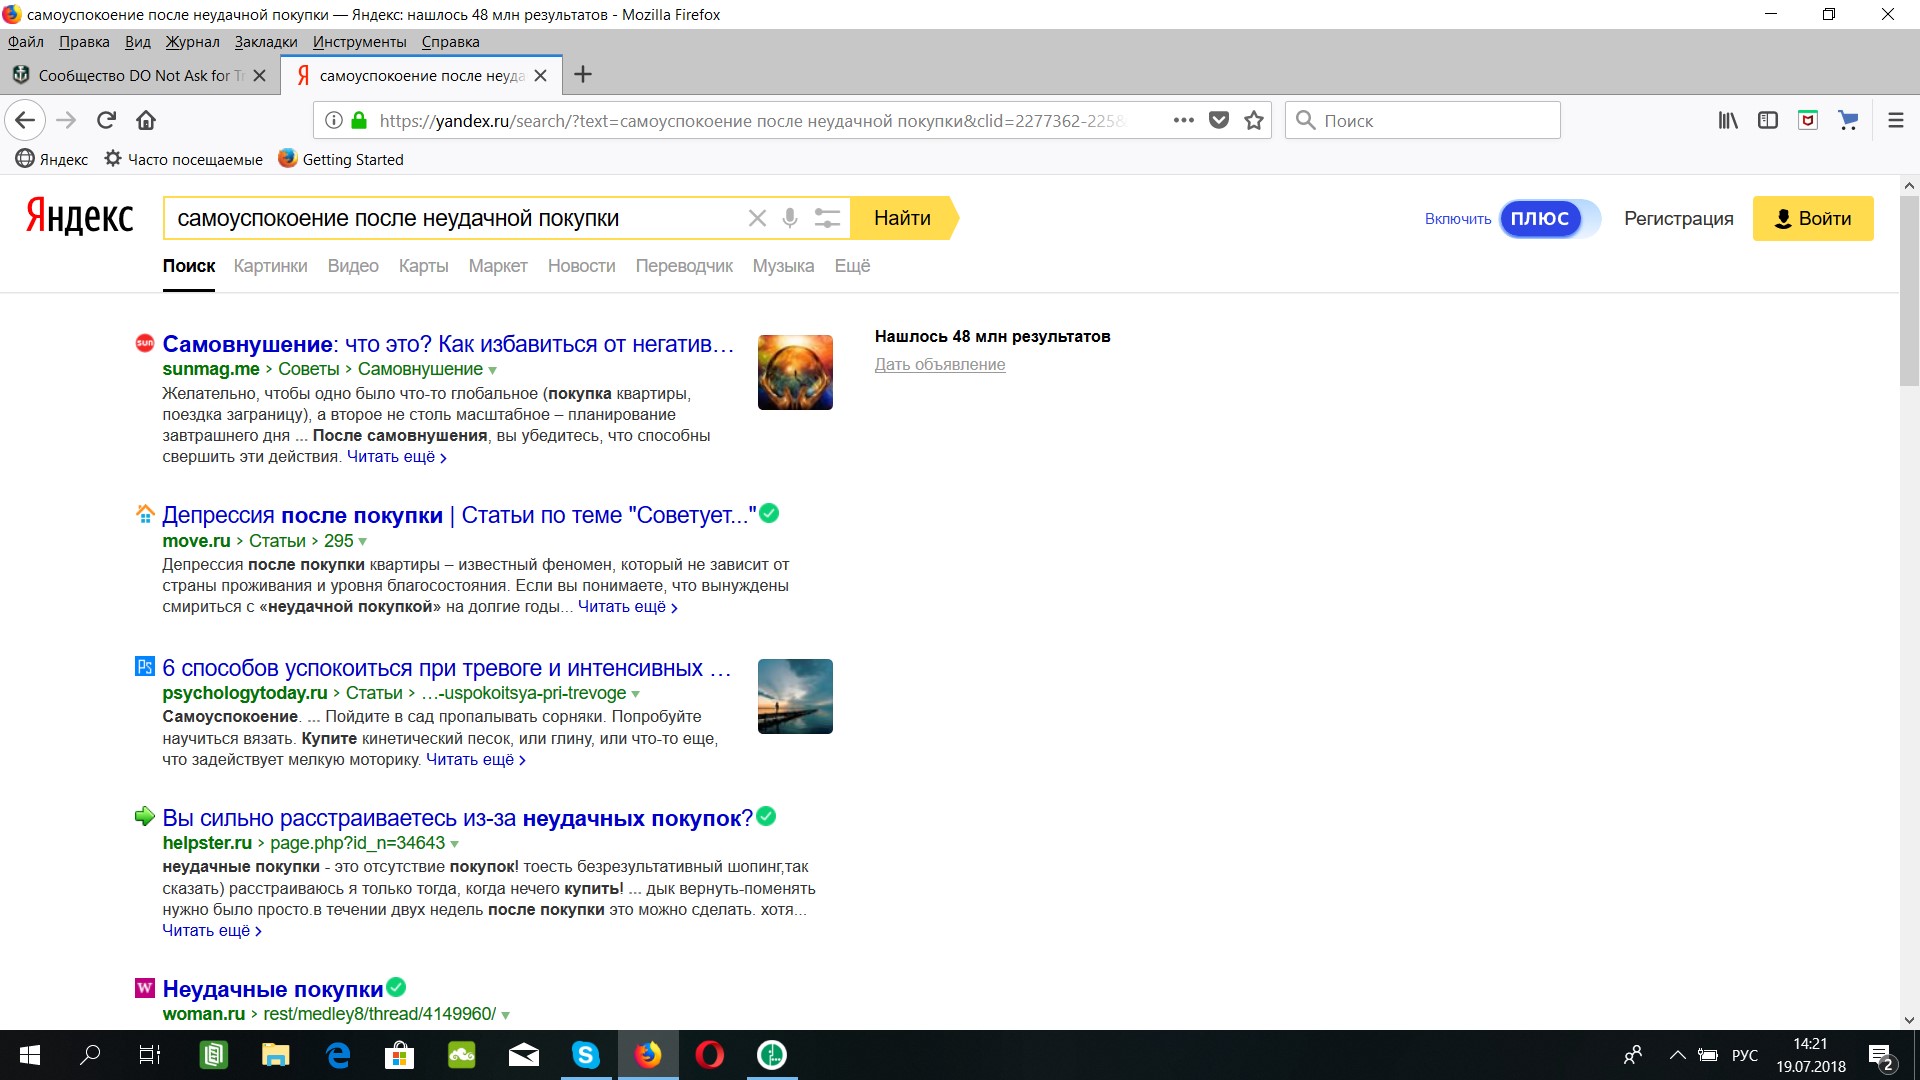This screenshot has height=1080, width=1920.
Task: Open 'Депрессия после покупки' result
Action: coord(459,515)
